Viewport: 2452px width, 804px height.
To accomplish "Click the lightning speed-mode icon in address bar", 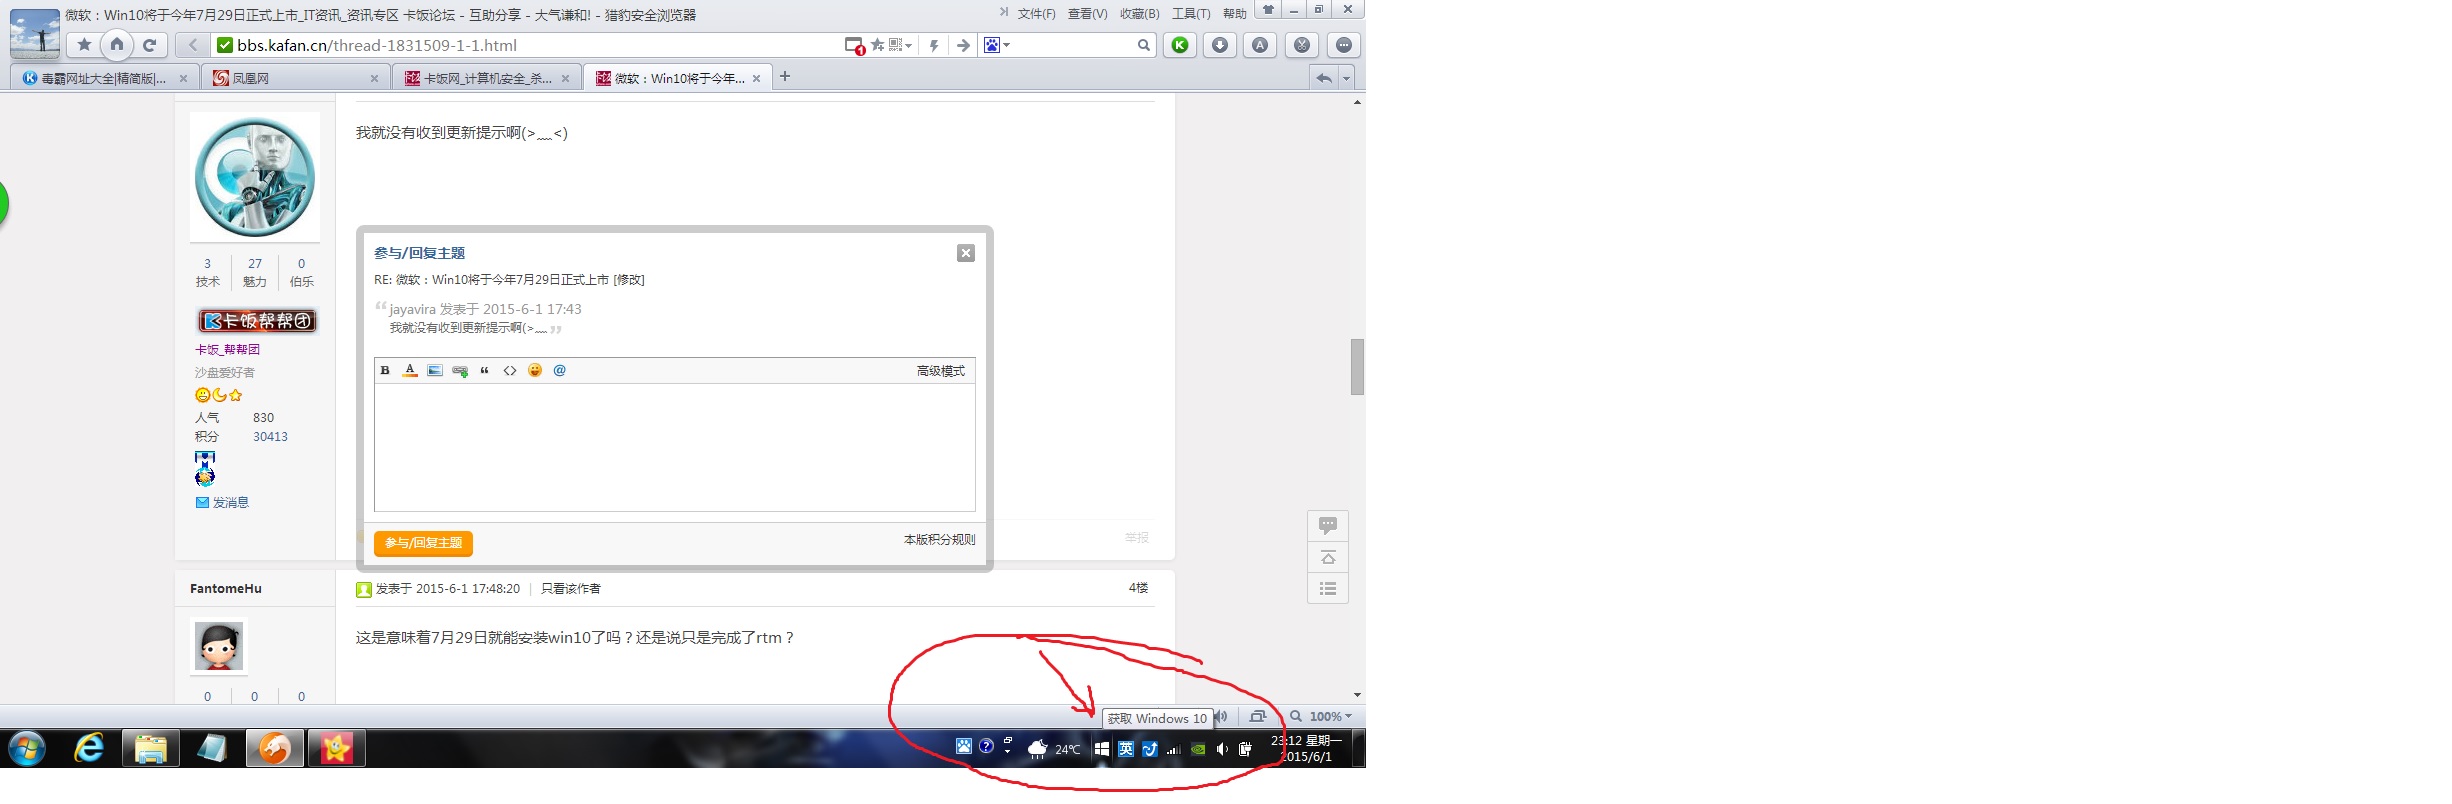I will 934,45.
